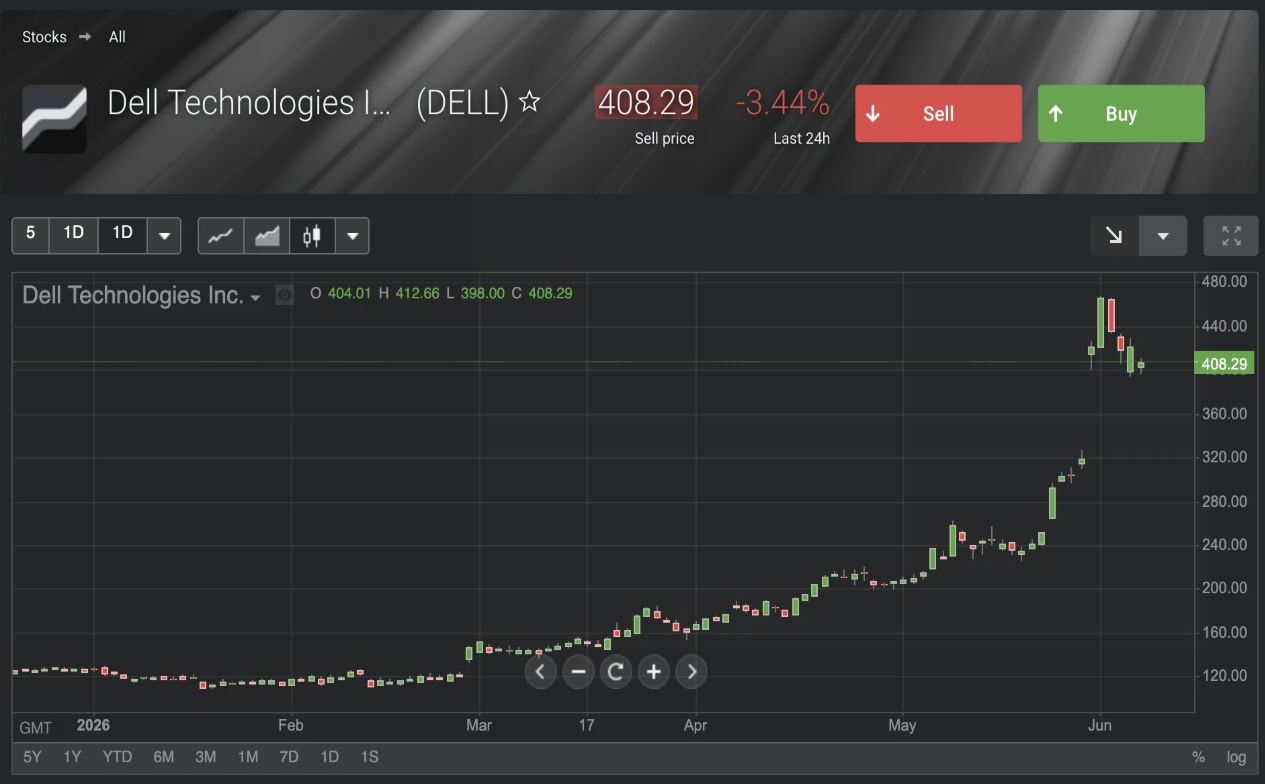This screenshot has width=1265, height=784.
Task: Click the 2026 year axis label
Action: click(x=93, y=725)
